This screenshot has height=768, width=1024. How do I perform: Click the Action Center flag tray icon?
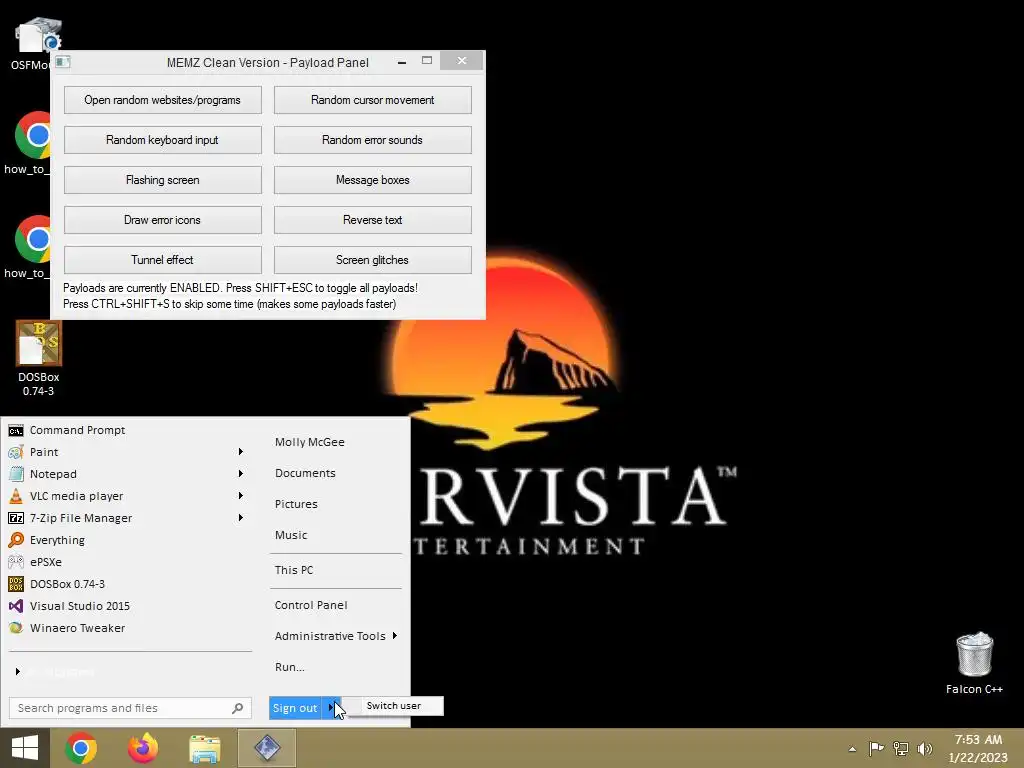pos(876,748)
